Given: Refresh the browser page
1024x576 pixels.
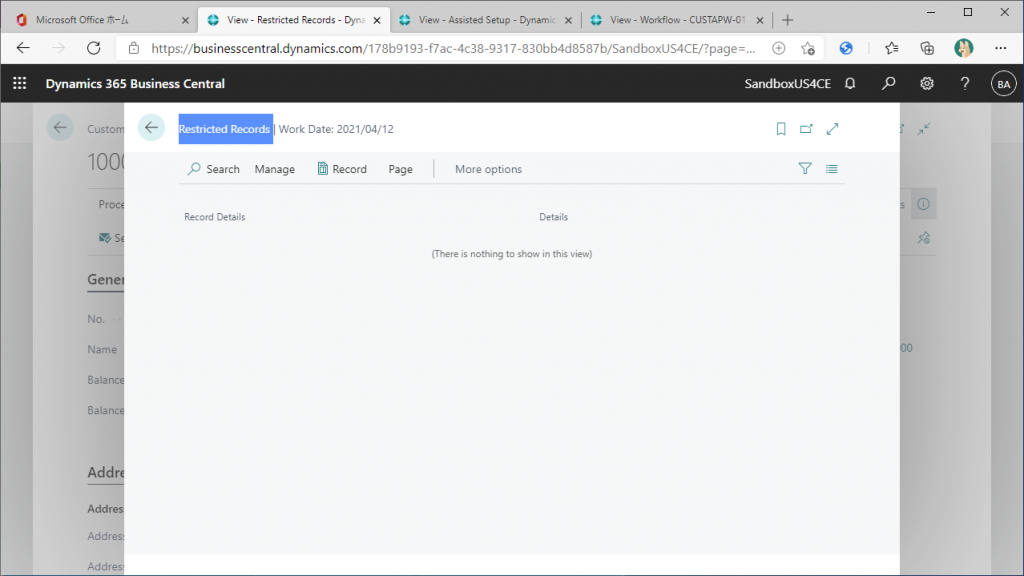Looking at the screenshot, I should coord(94,48).
